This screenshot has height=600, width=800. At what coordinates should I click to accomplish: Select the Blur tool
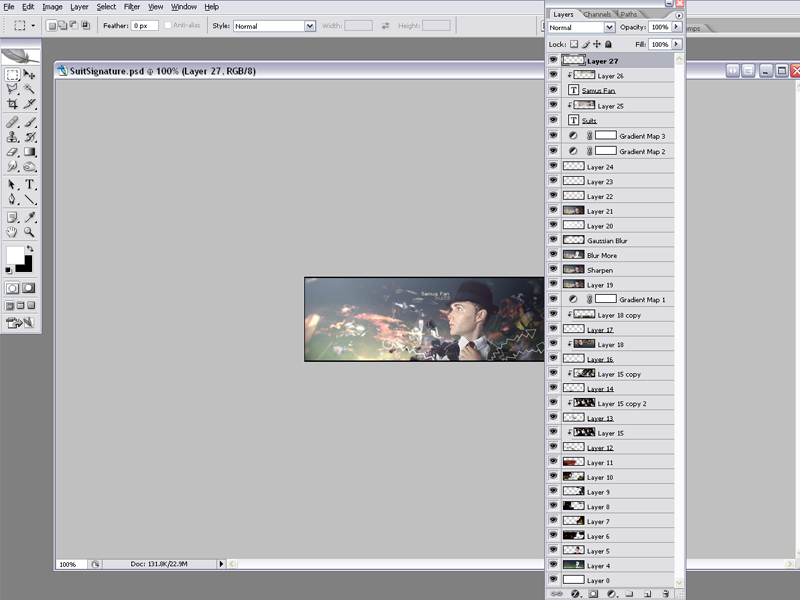[12, 166]
